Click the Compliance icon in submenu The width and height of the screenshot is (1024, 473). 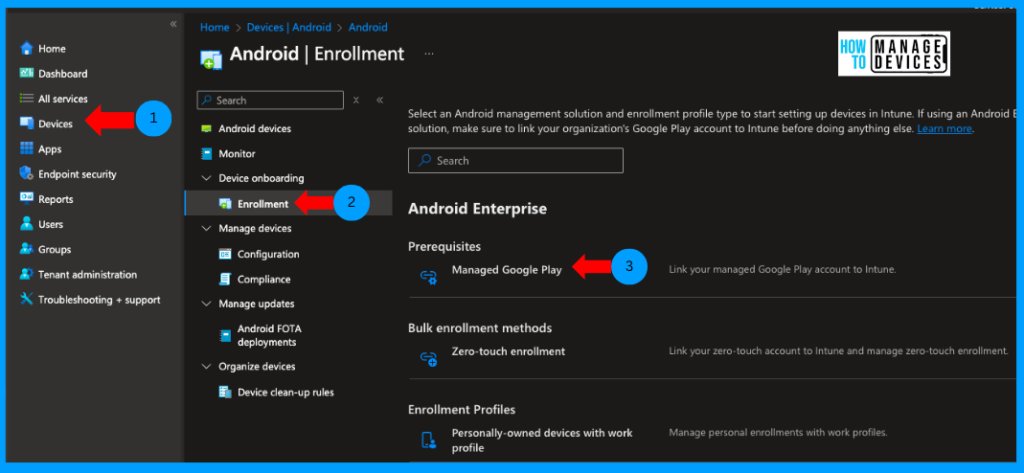[x=225, y=279]
